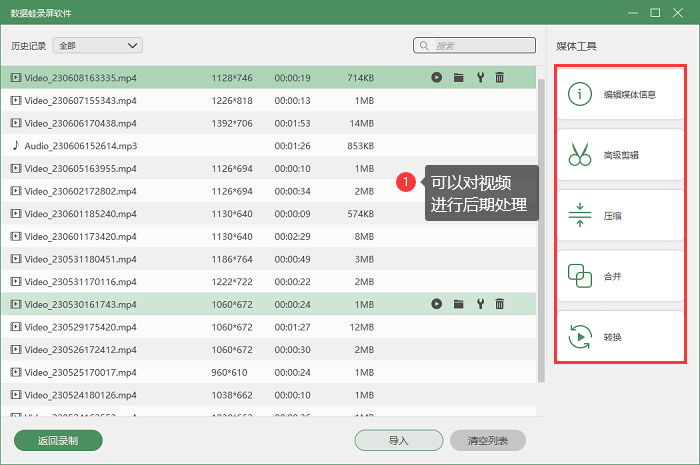Open the 转换 convert tool
The height and width of the screenshot is (465, 700).
(x=621, y=336)
